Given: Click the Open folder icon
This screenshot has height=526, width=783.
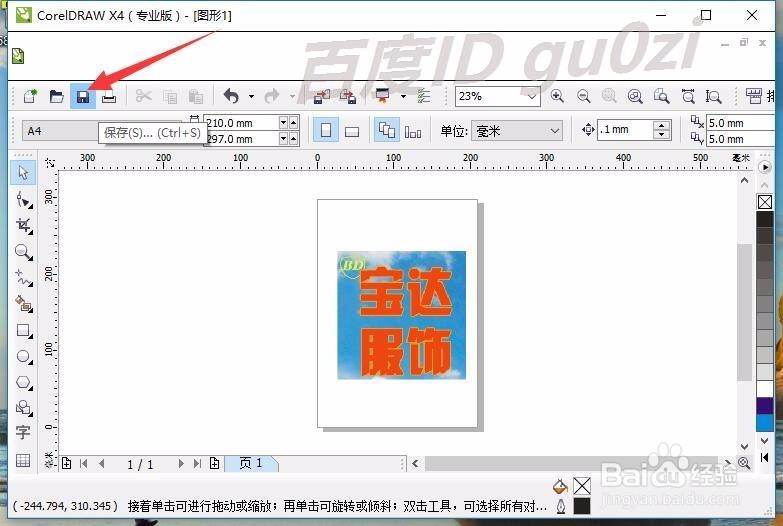Looking at the screenshot, I should [x=56, y=96].
